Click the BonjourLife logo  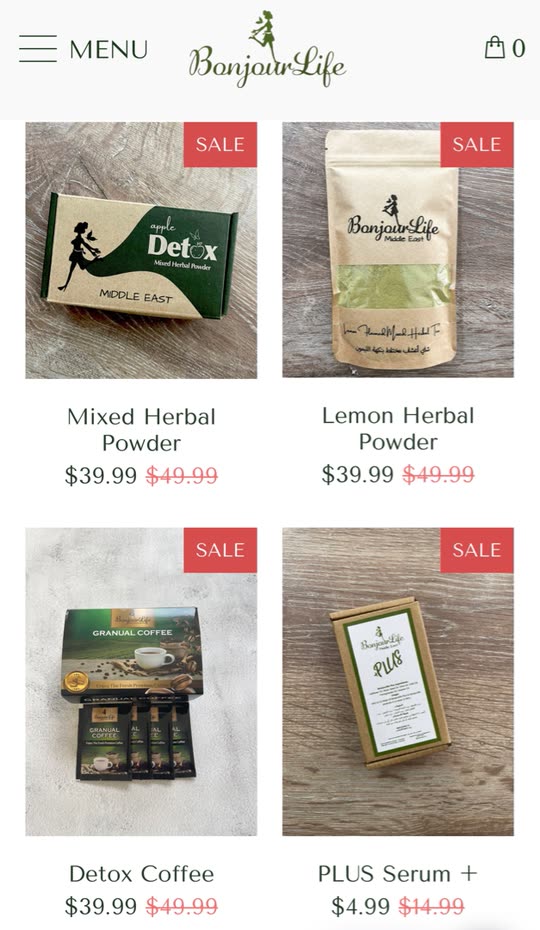tap(267, 50)
